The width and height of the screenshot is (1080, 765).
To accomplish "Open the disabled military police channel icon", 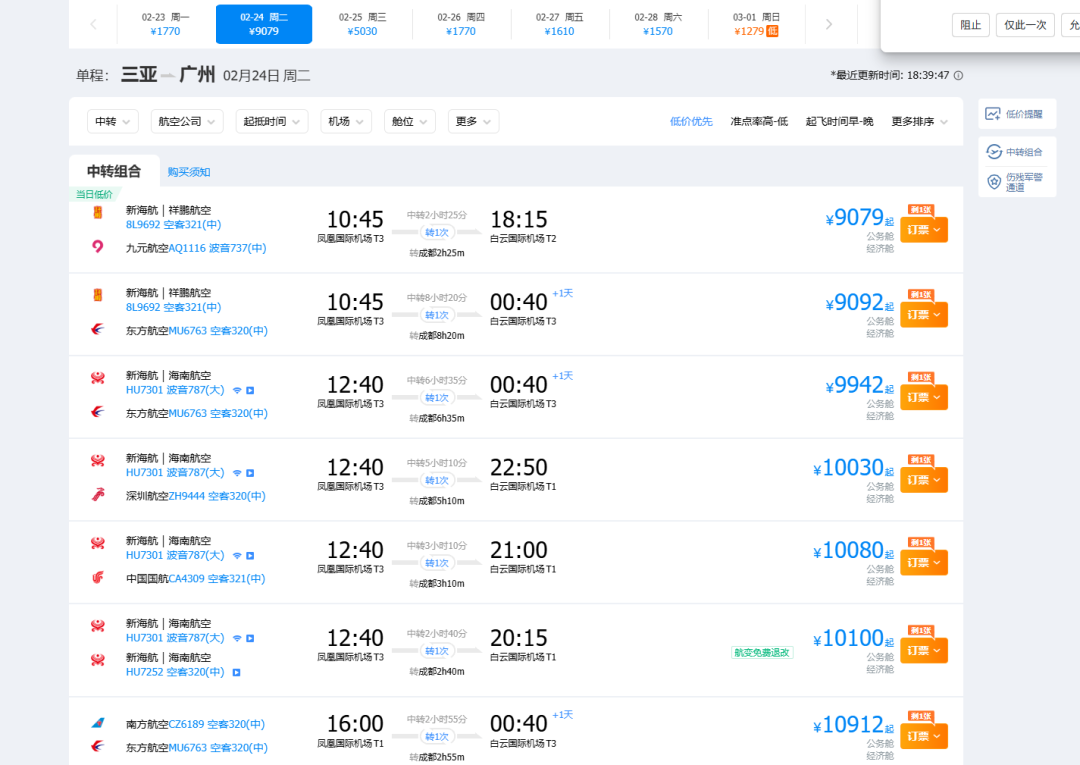I will (994, 182).
